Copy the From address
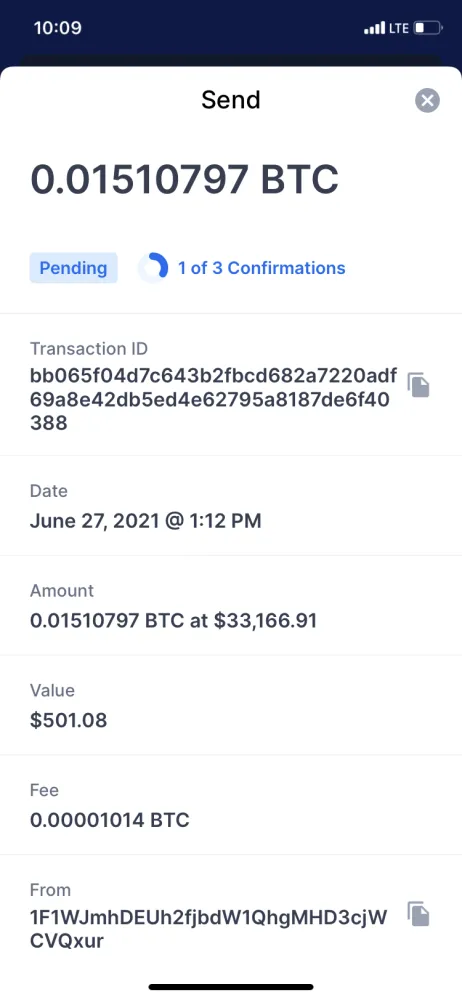Screen dimensions: 462x1000 (x=419, y=914)
